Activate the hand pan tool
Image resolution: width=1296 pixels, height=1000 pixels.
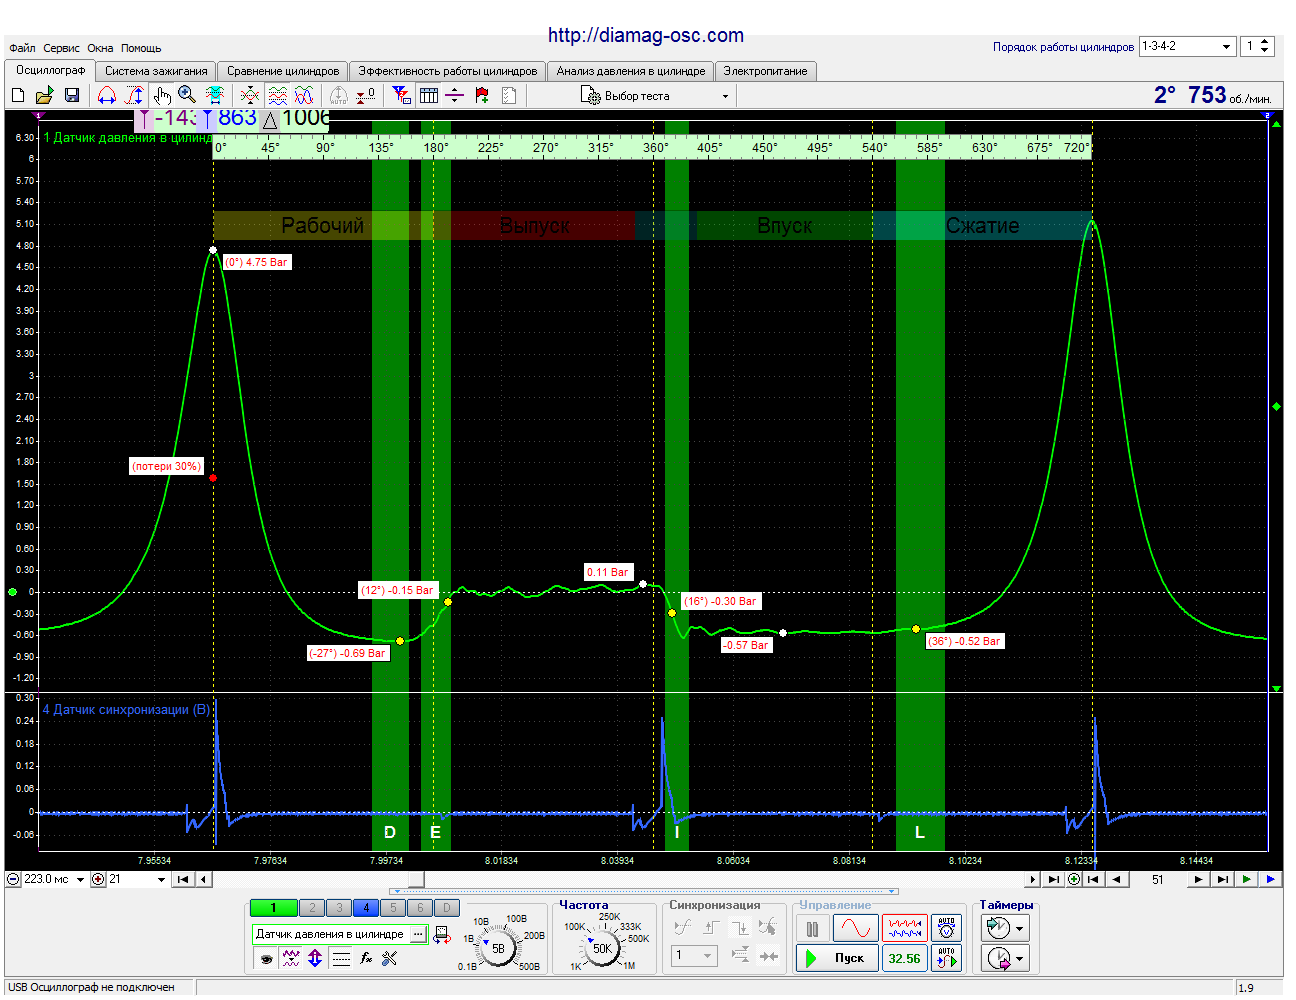(162, 95)
